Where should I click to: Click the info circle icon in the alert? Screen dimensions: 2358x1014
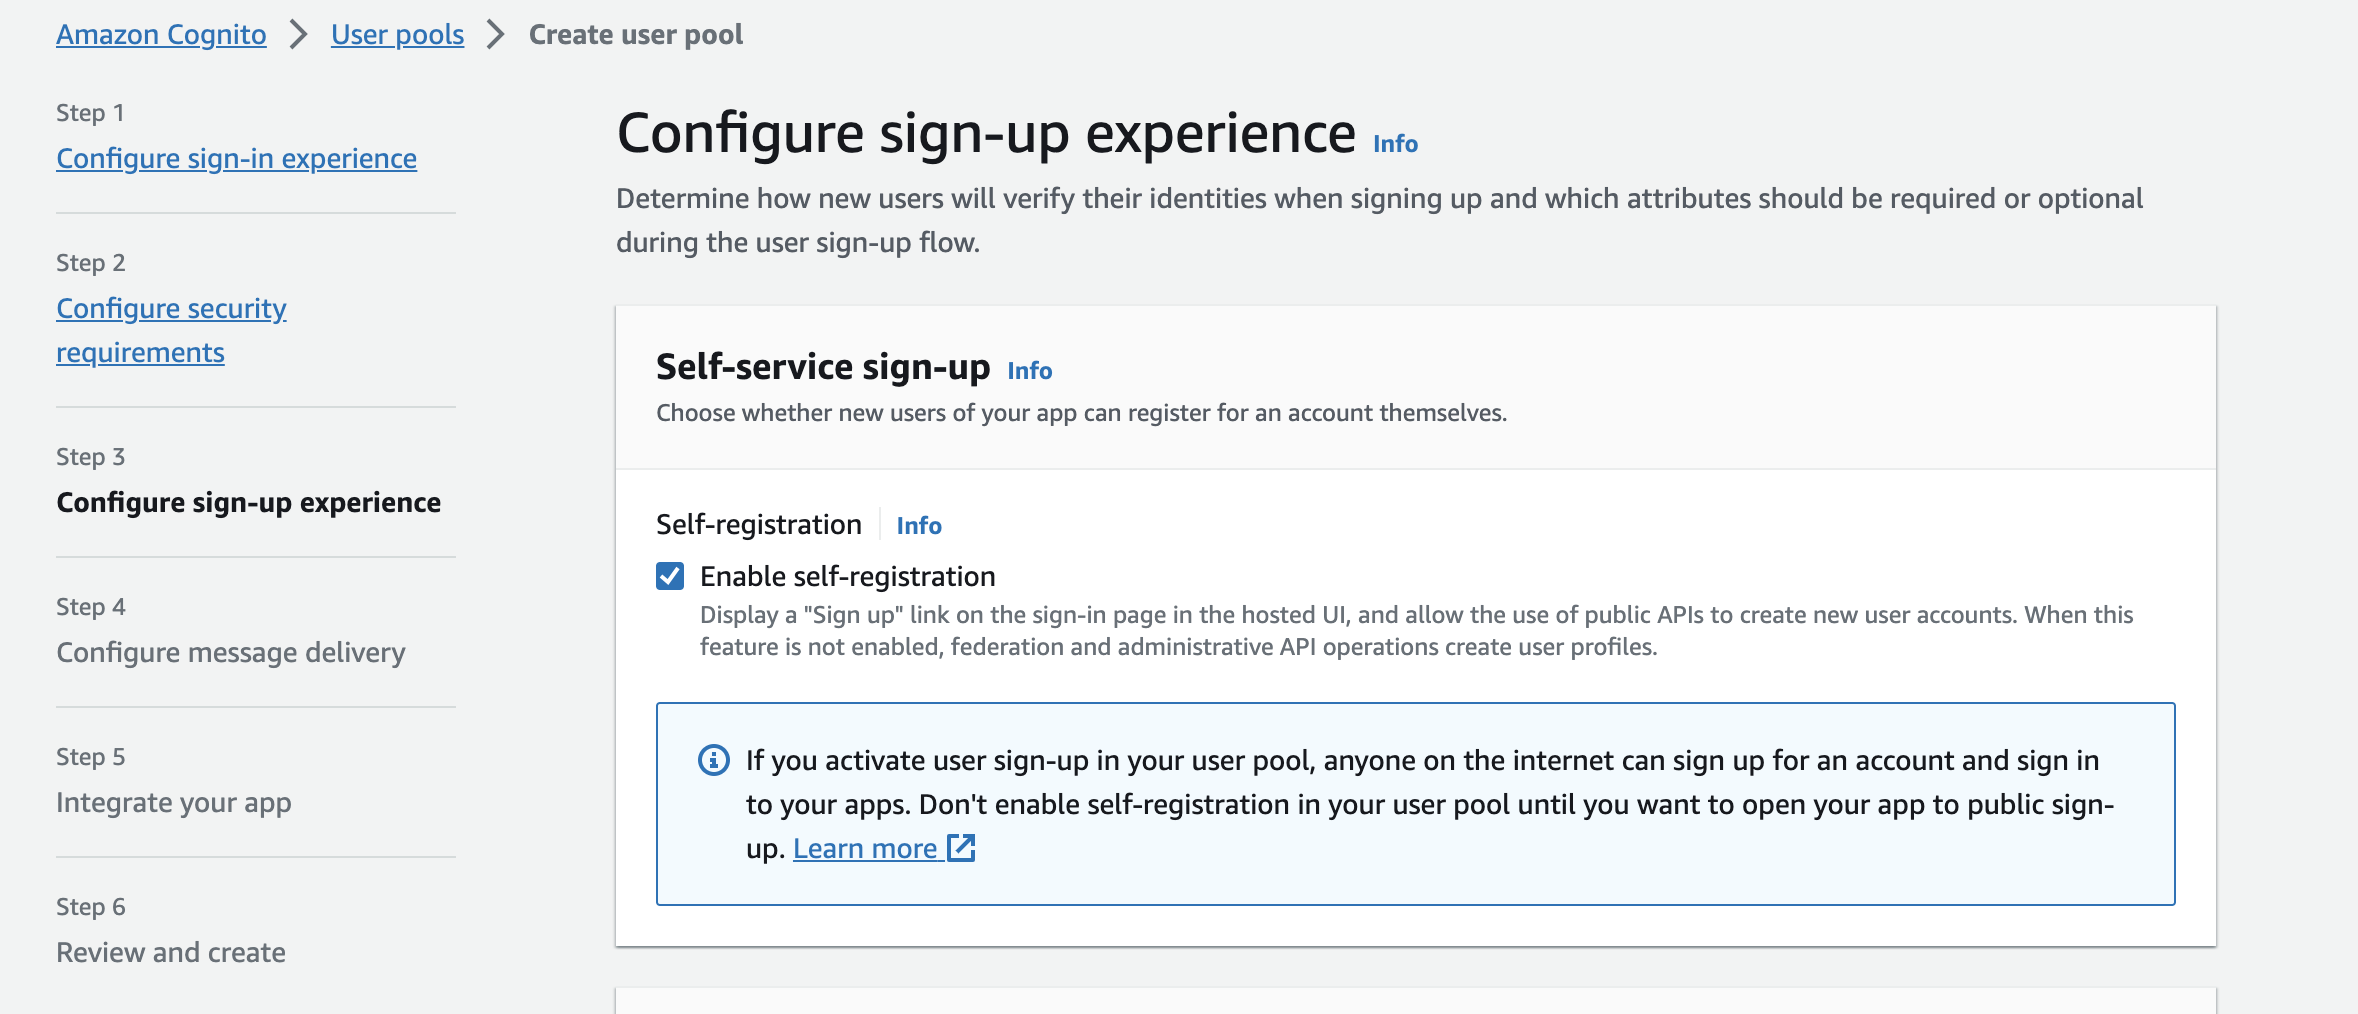pos(713,761)
